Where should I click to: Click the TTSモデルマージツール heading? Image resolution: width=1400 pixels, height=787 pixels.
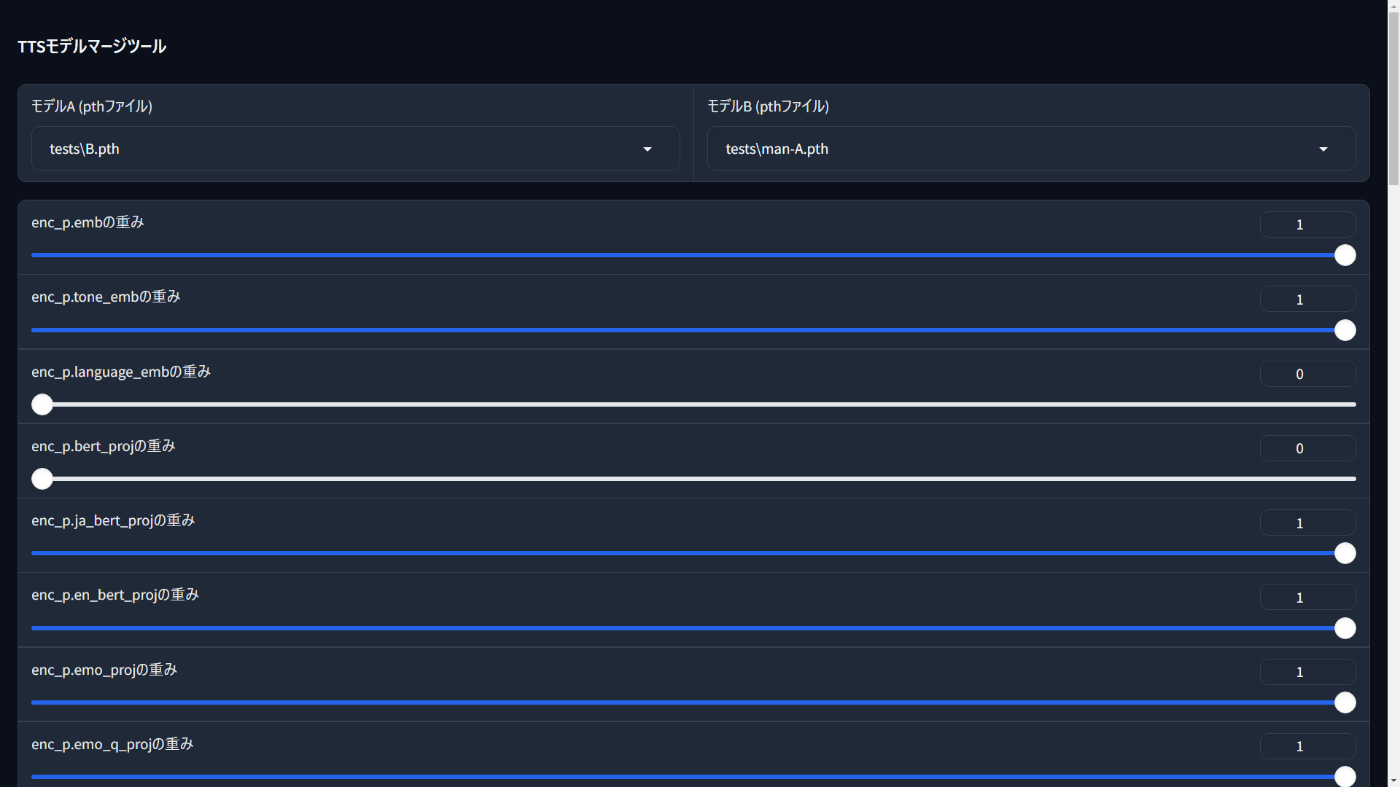tap(92, 46)
